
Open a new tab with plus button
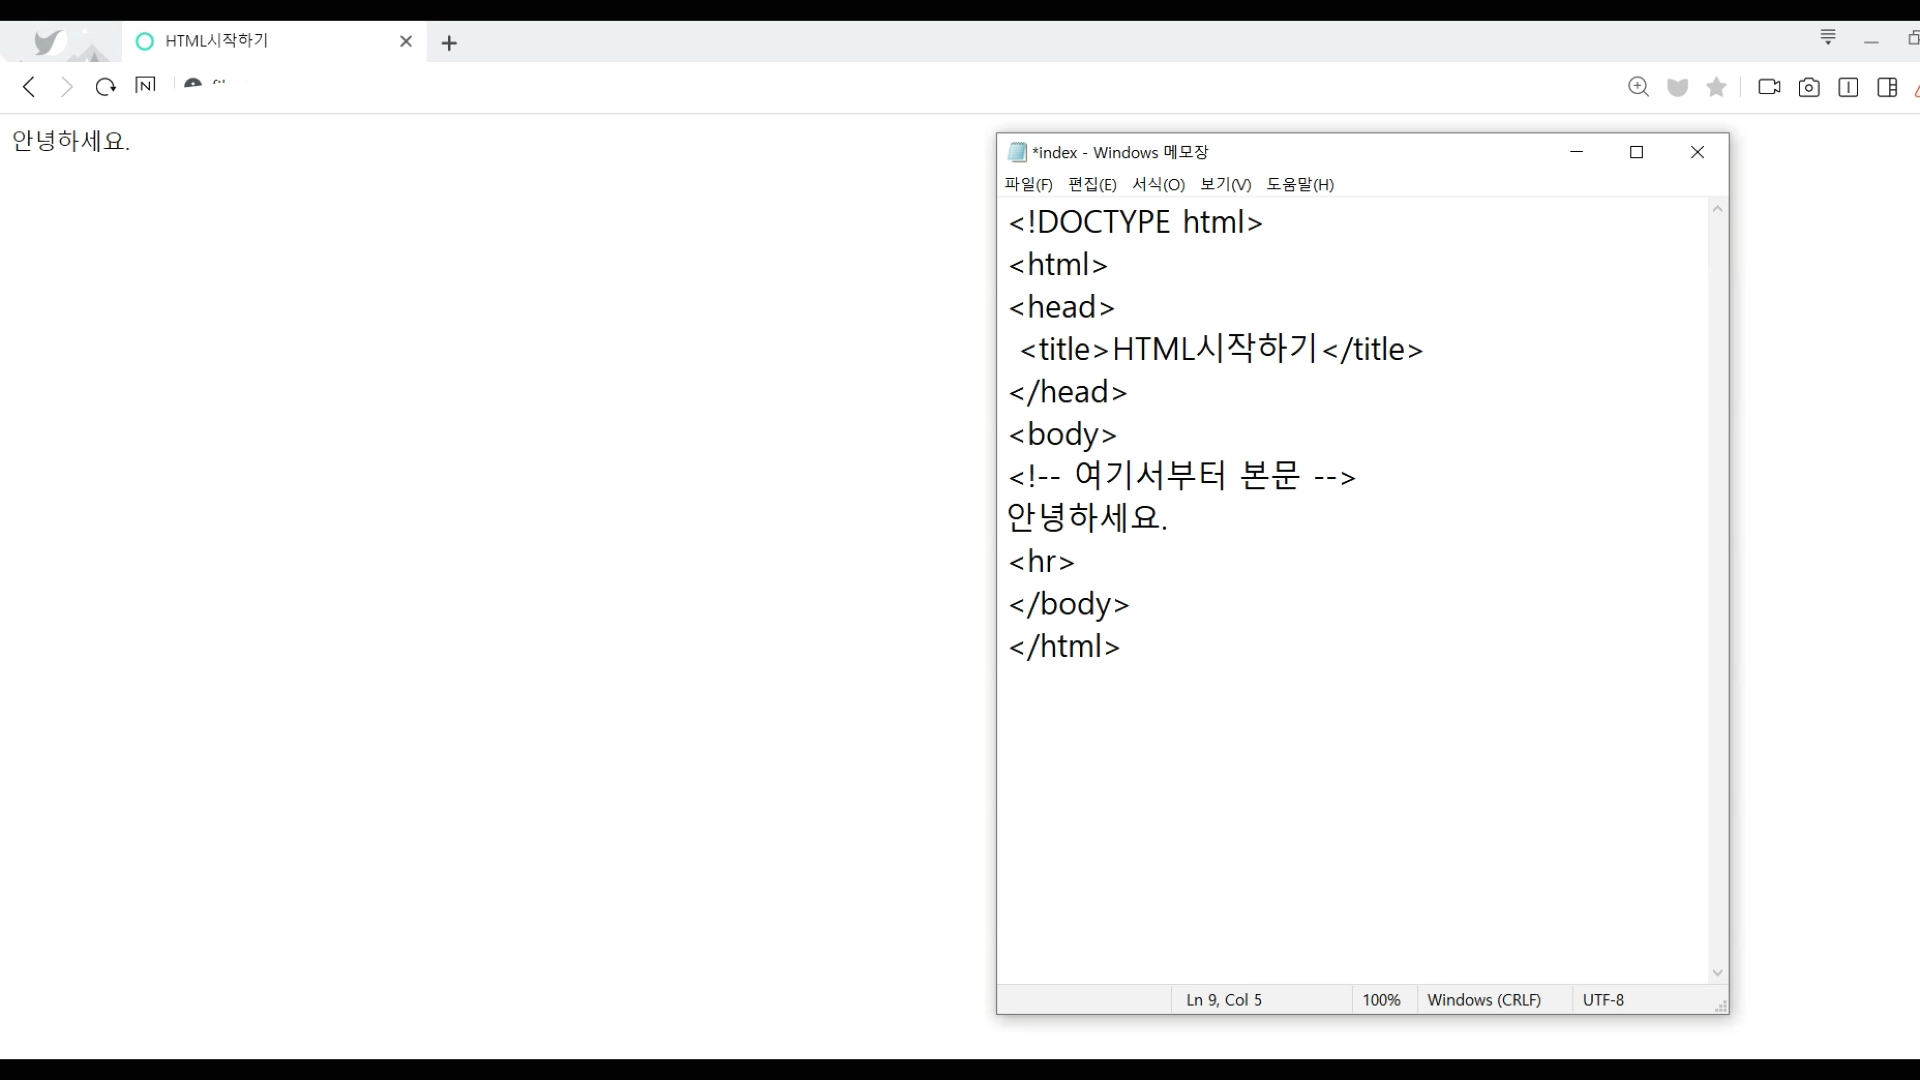(x=449, y=43)
